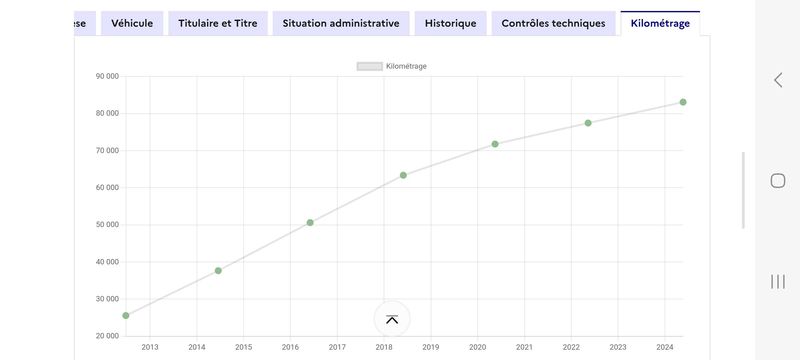Click the partially hidden leftmost tab
The width and height of the screenshot is (800, 360).
point(85,23)
